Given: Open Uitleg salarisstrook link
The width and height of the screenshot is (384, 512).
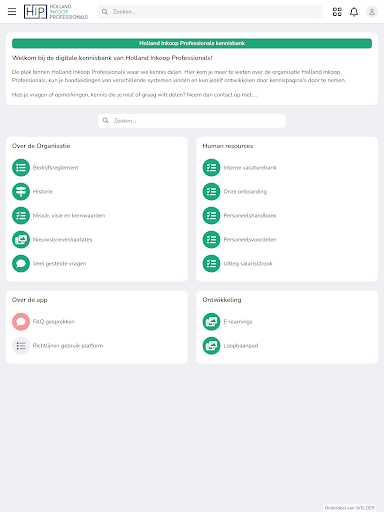Looking at the screenshot, I should (x=248, y=263).
